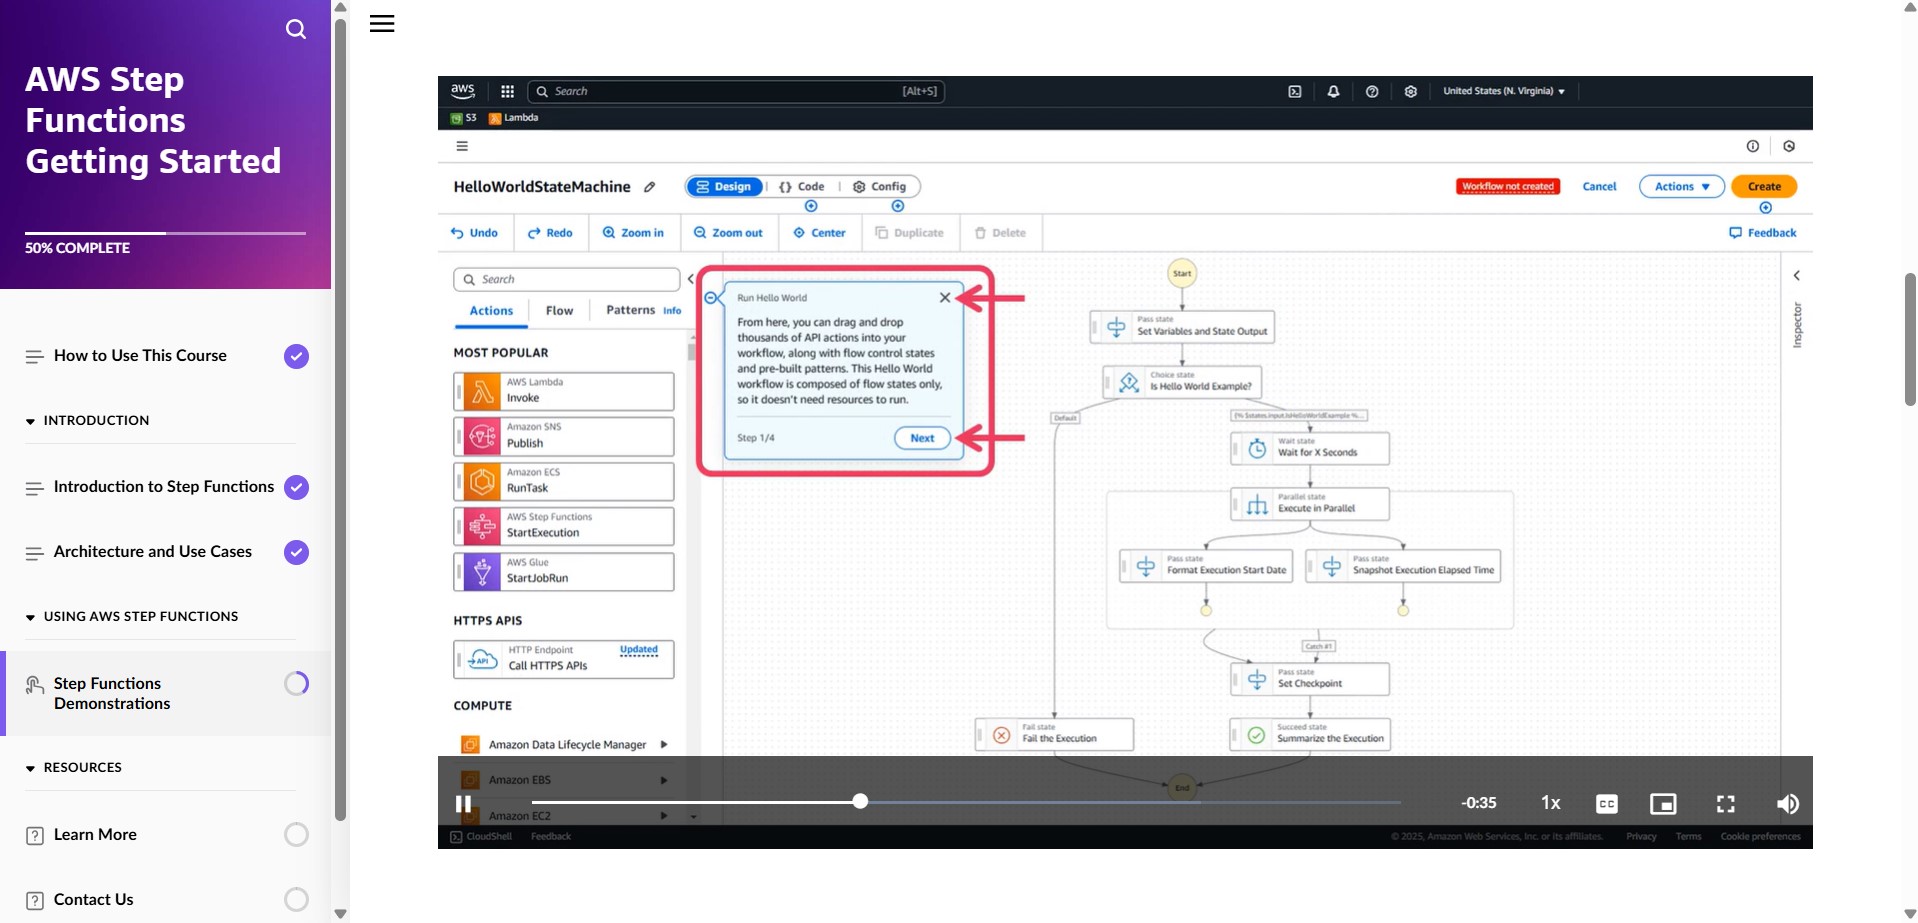
Task: Open the United States (N. Virginia) region dropdown
Action: pos(1503,91)
